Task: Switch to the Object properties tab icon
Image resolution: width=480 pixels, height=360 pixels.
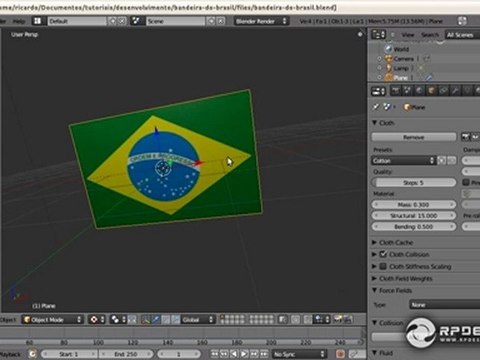Action: pyautogui.click(x=431, y=90)
